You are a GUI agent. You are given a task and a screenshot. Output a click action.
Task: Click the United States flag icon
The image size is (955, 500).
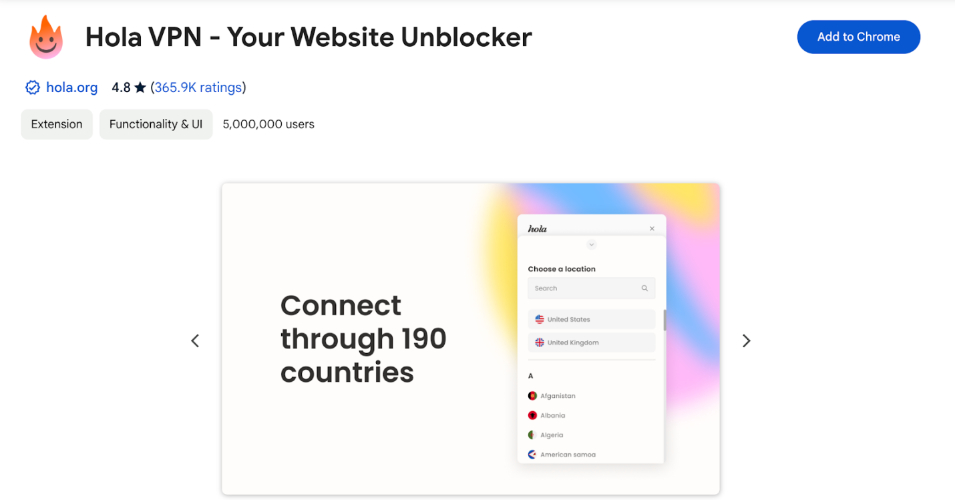pyautogui.click(x=540, y=319)
